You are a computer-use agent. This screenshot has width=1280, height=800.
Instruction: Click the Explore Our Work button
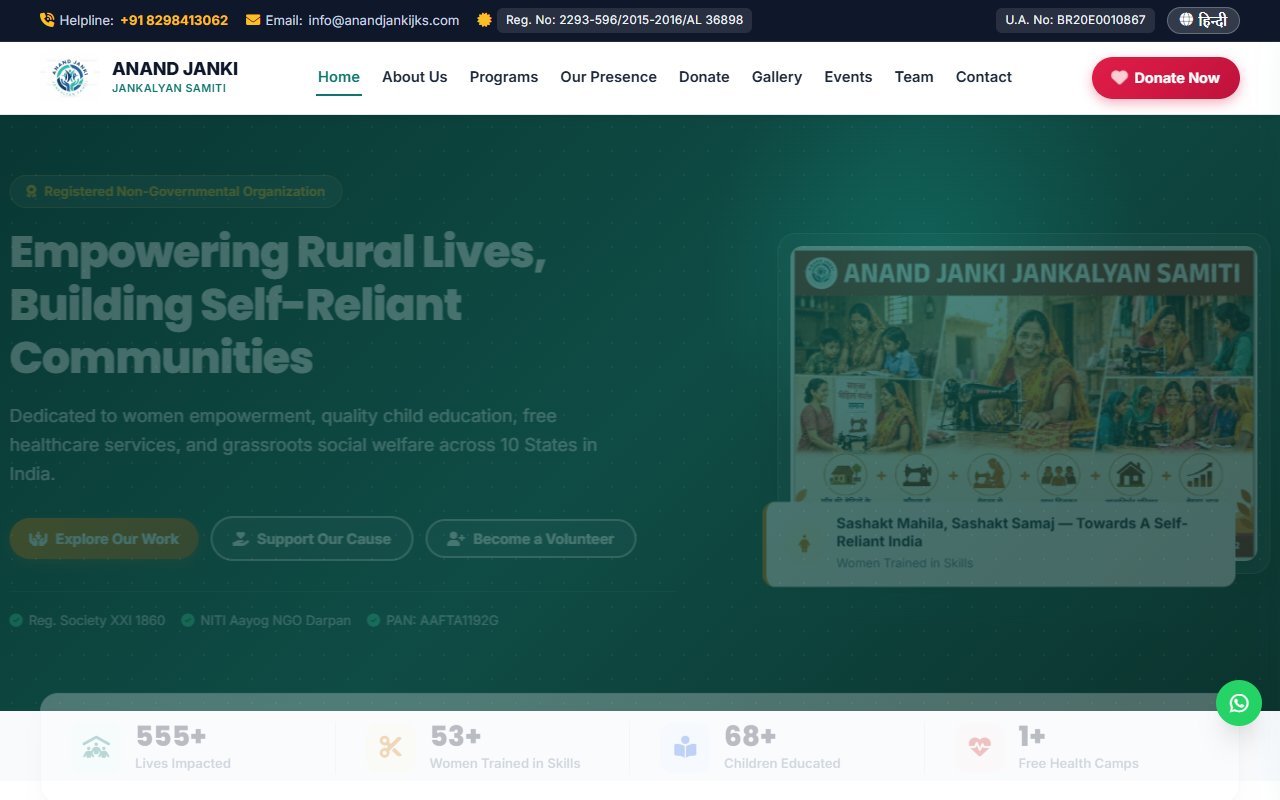coord(104,539)
